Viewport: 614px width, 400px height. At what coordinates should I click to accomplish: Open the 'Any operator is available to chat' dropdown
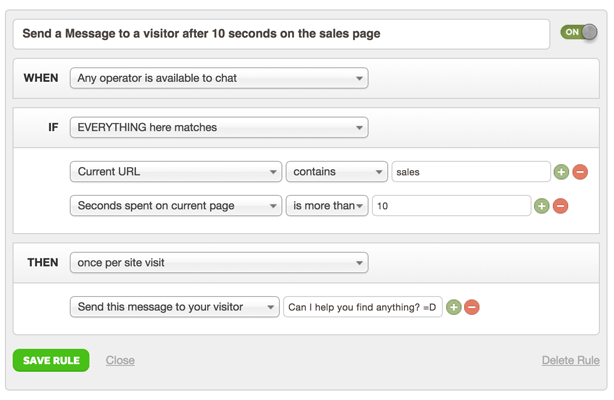[x=218, y=78]
